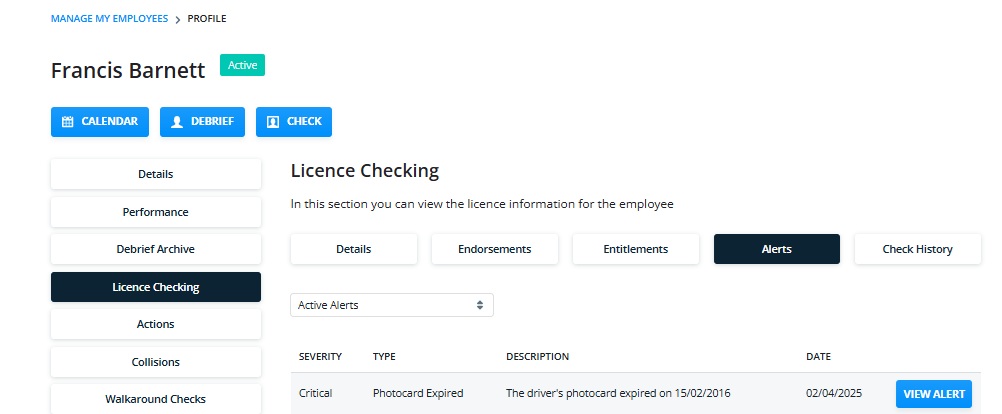Click the Active Alerts dropdown arrows
The width and height of the screenshot is (1002, 414).
click(x=480, y=305)
